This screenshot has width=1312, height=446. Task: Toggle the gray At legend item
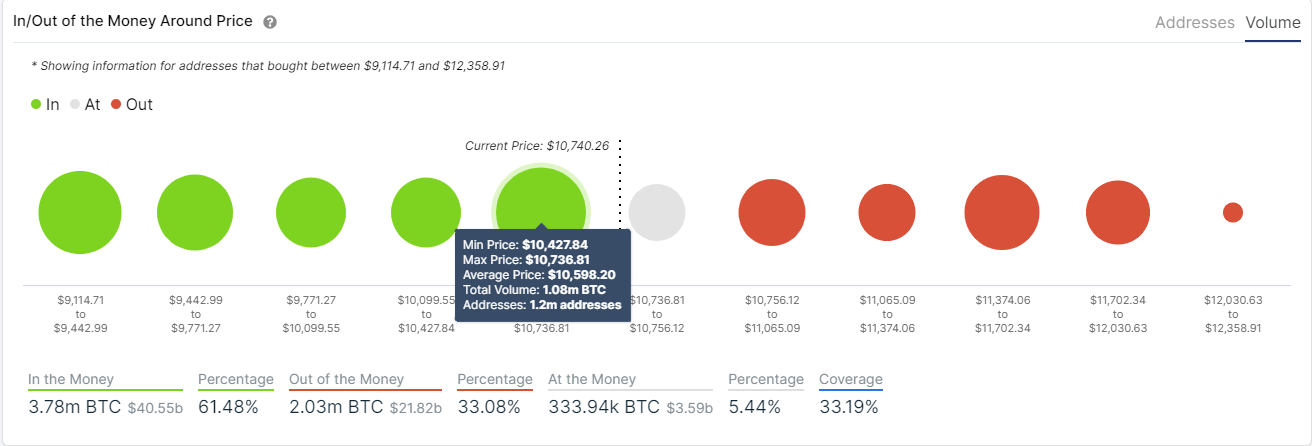click(x=85, y=104)
